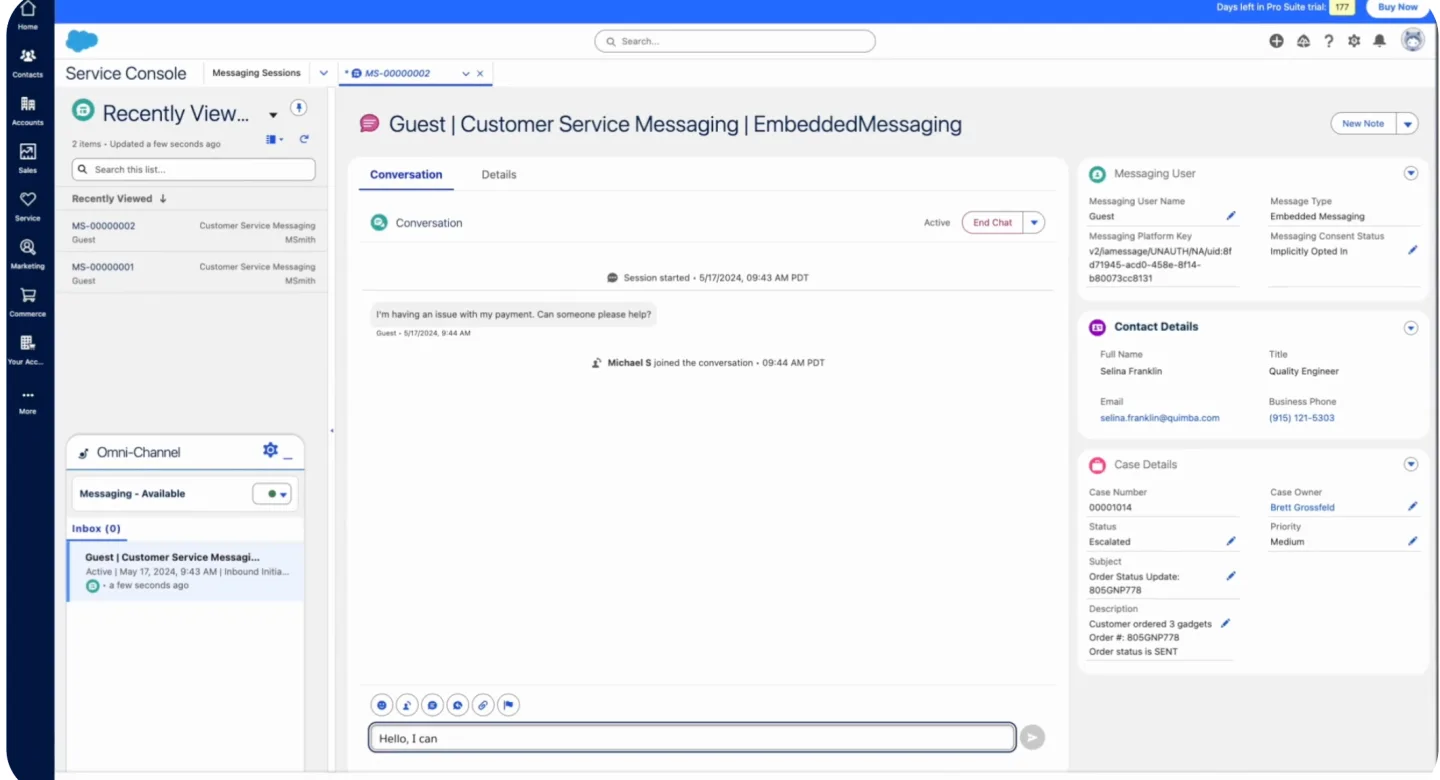Click the Buy Now button
This screenshot has height=780, width=1440.
(1397, 7)
